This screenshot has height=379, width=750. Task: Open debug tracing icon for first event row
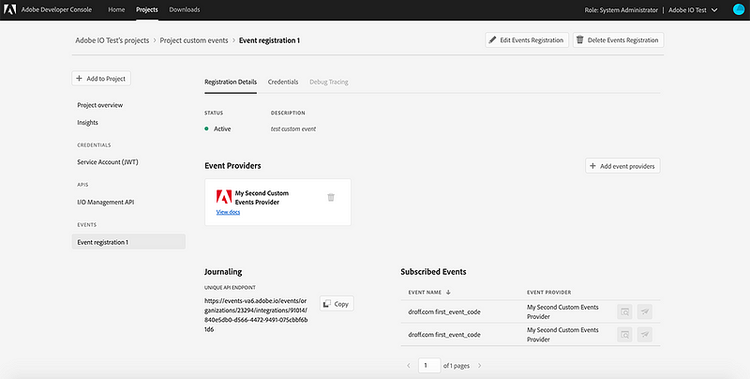[x=625, y=312]
